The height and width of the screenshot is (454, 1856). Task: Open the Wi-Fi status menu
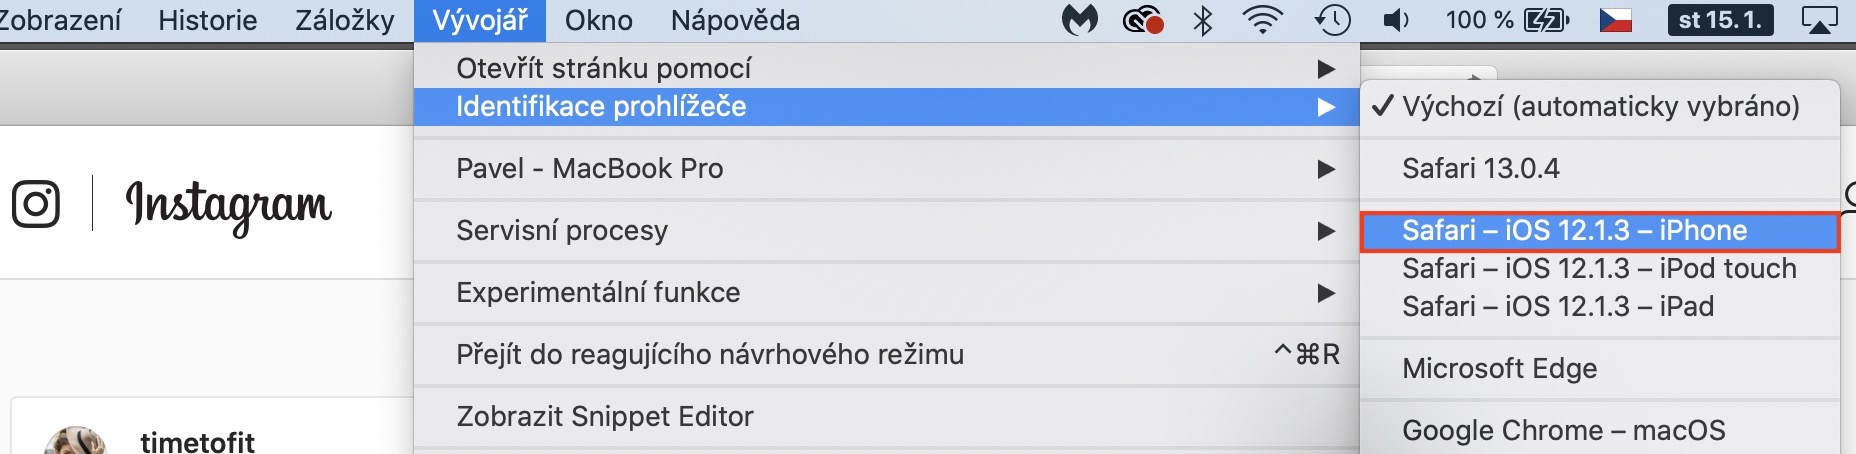coord(1263,20)
